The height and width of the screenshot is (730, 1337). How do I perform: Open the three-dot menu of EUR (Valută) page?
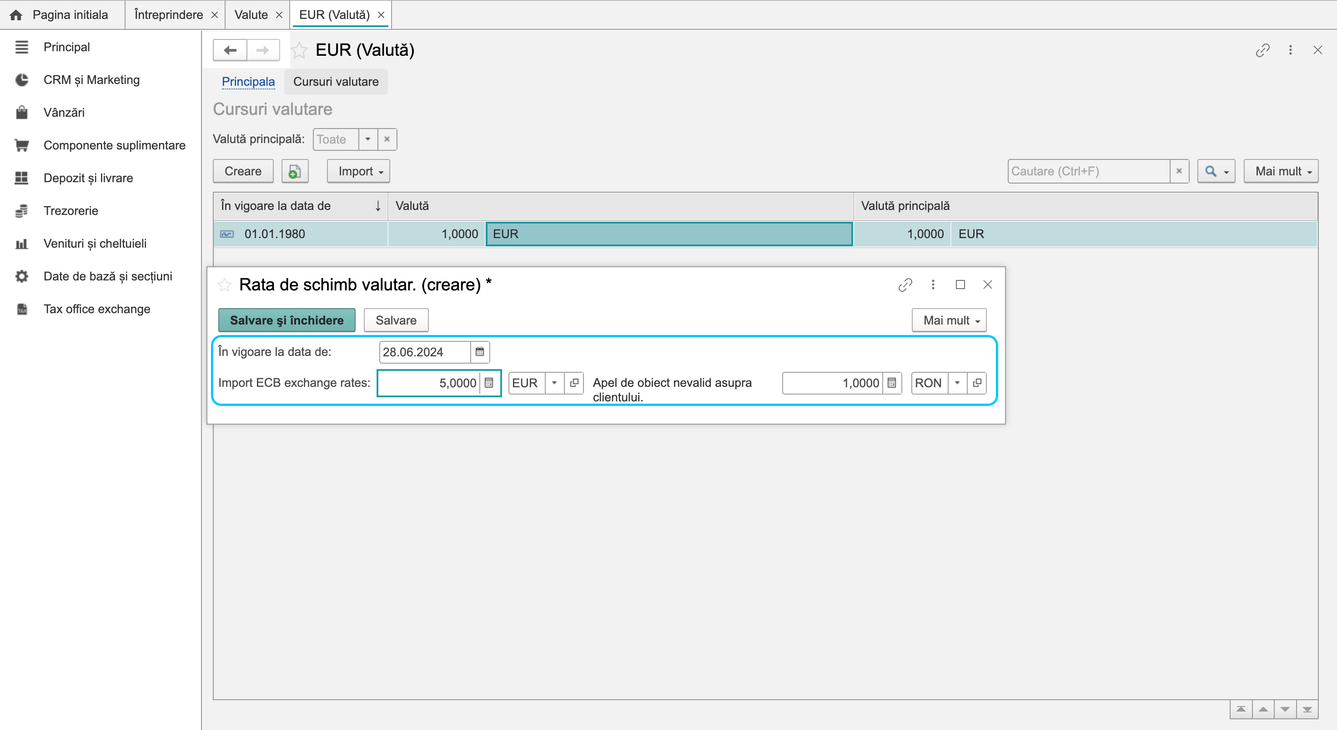tap(1291, 50)
